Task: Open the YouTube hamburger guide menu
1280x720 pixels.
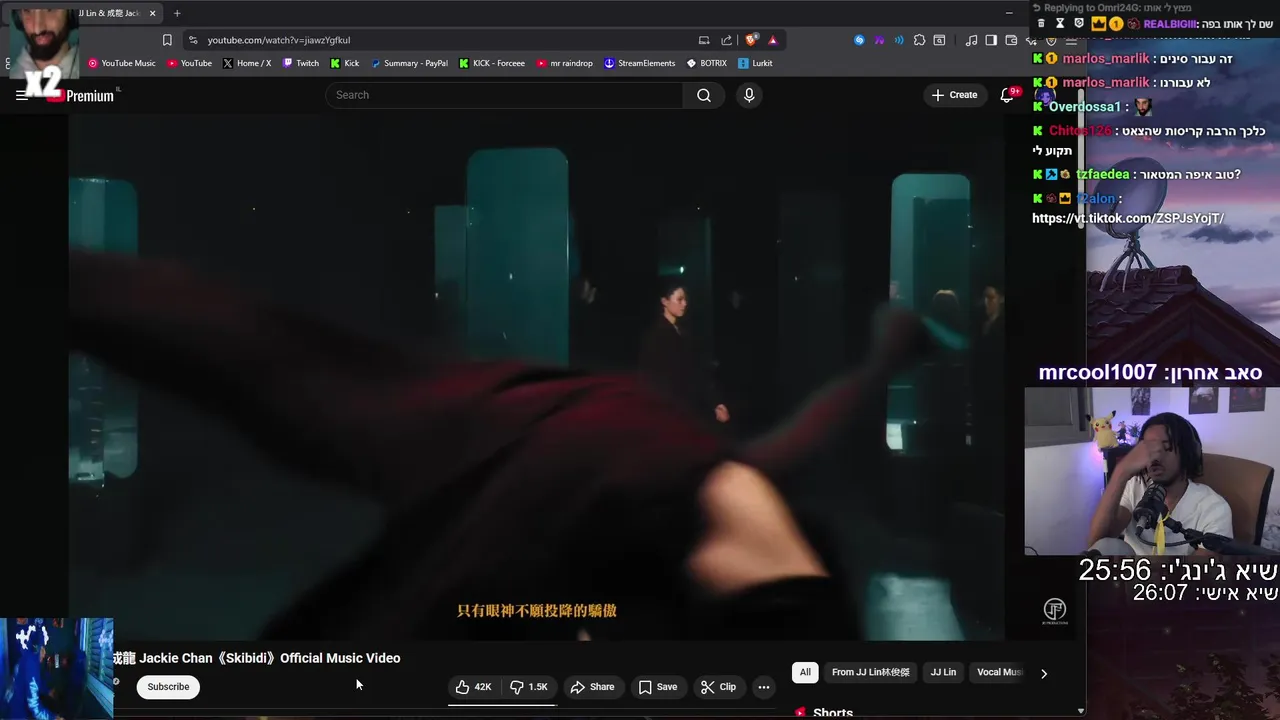Action: click(22, 95)
